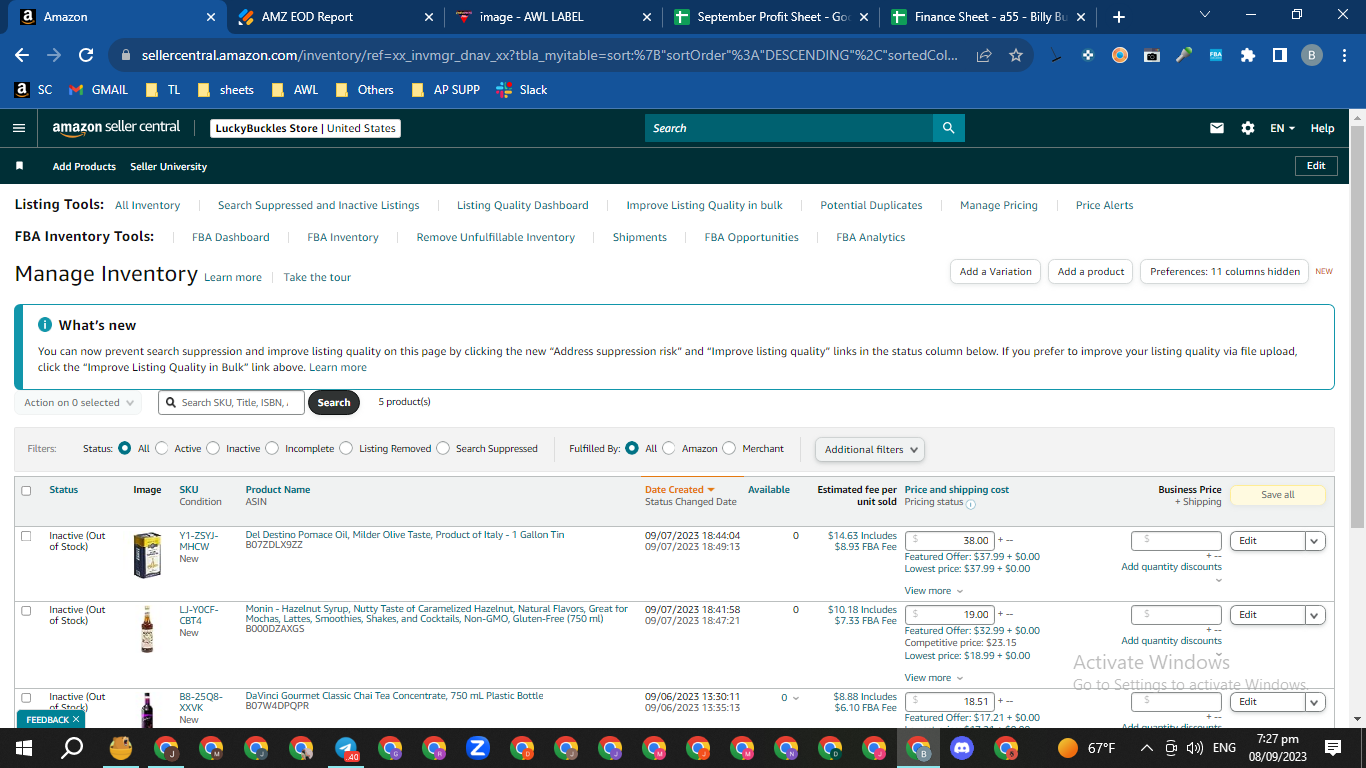This screenshot has width=1366, height=768.
Task: Open a new browser tab with plus
Action: click(x=1119, y=17)
